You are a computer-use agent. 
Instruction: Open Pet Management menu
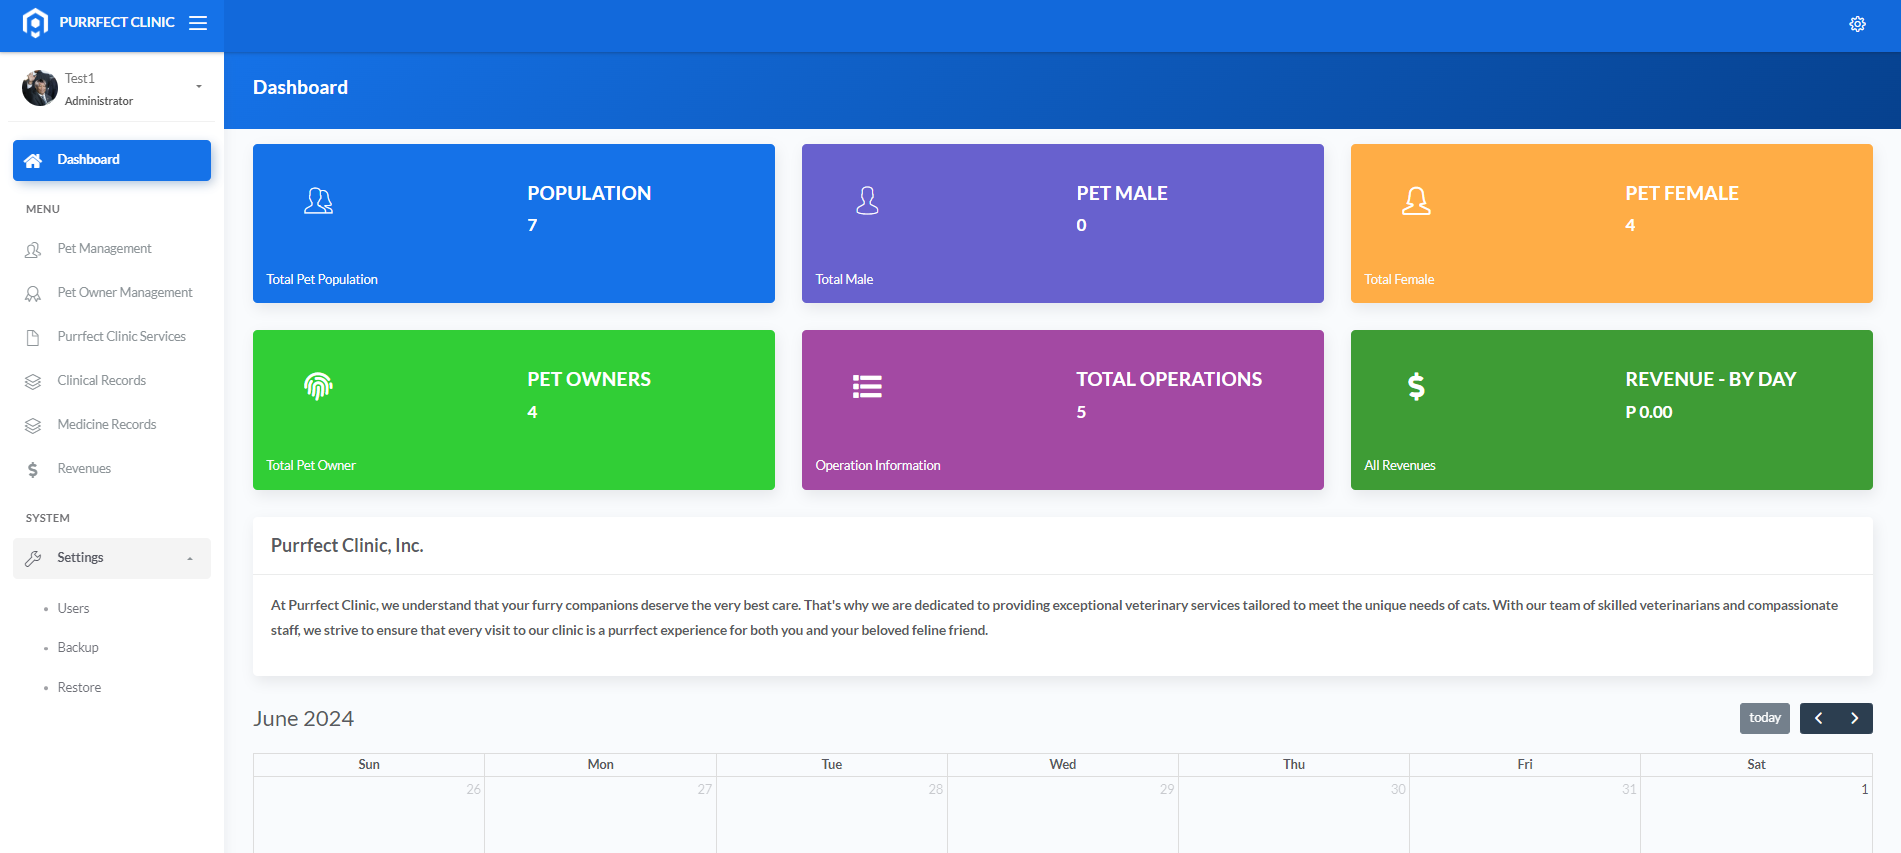click(104, 248)
